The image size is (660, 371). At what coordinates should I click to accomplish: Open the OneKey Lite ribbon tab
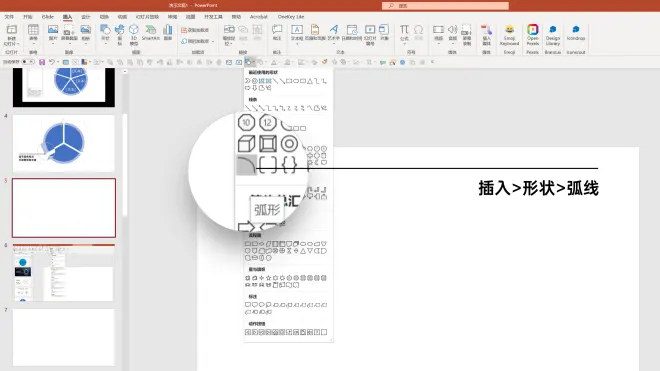290,17
